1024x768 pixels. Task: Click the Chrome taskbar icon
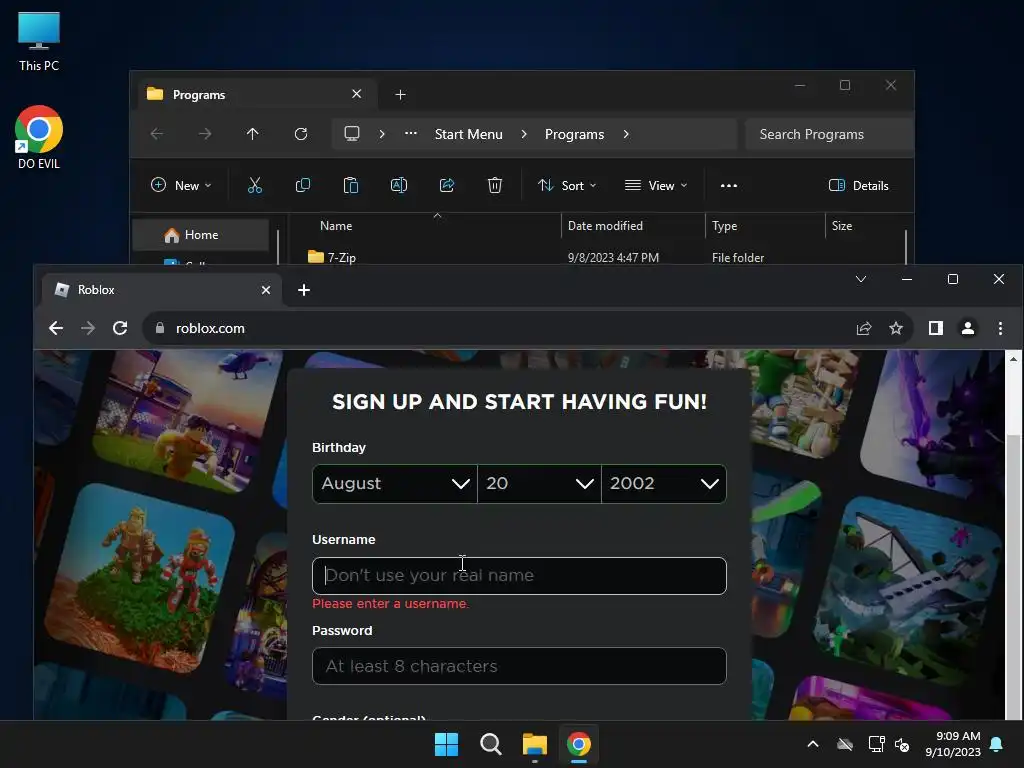coord(579,744)
